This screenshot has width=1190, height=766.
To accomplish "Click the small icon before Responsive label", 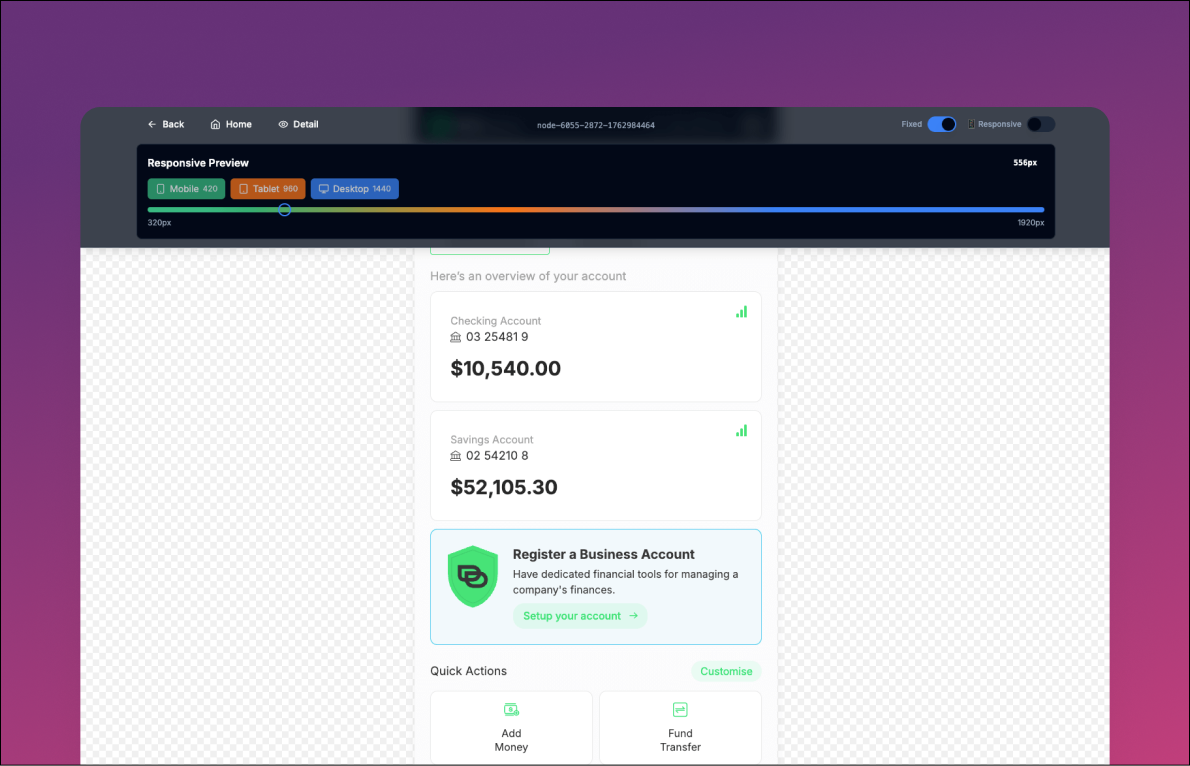I will pos(971,125).
